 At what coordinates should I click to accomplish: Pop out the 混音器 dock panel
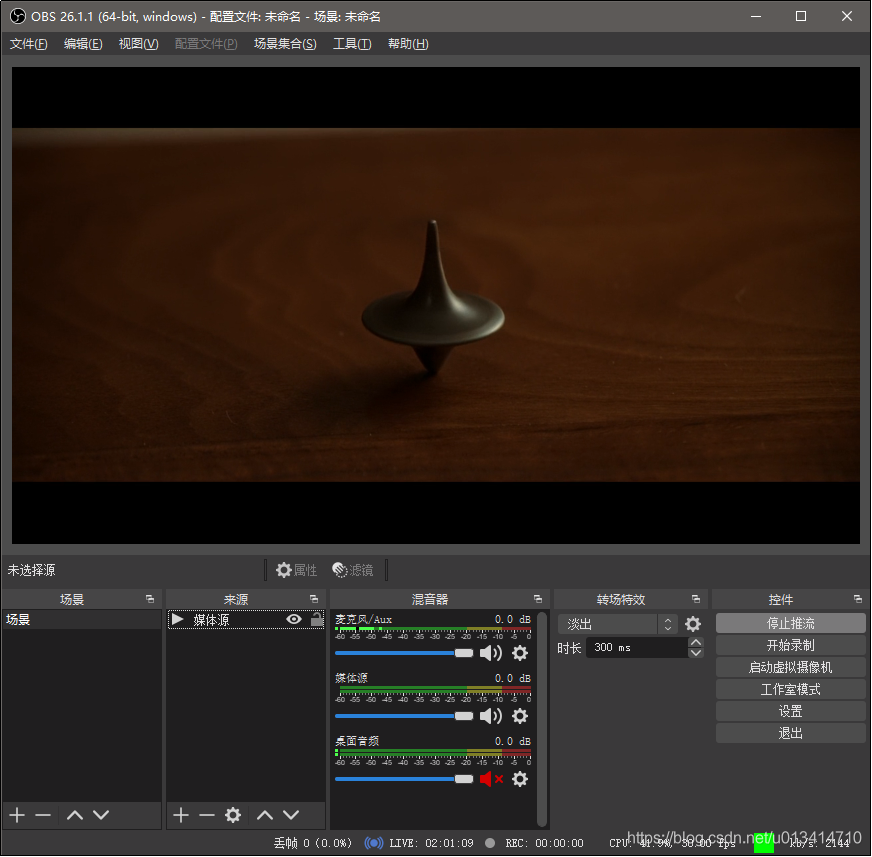click(x=538, y=599)
